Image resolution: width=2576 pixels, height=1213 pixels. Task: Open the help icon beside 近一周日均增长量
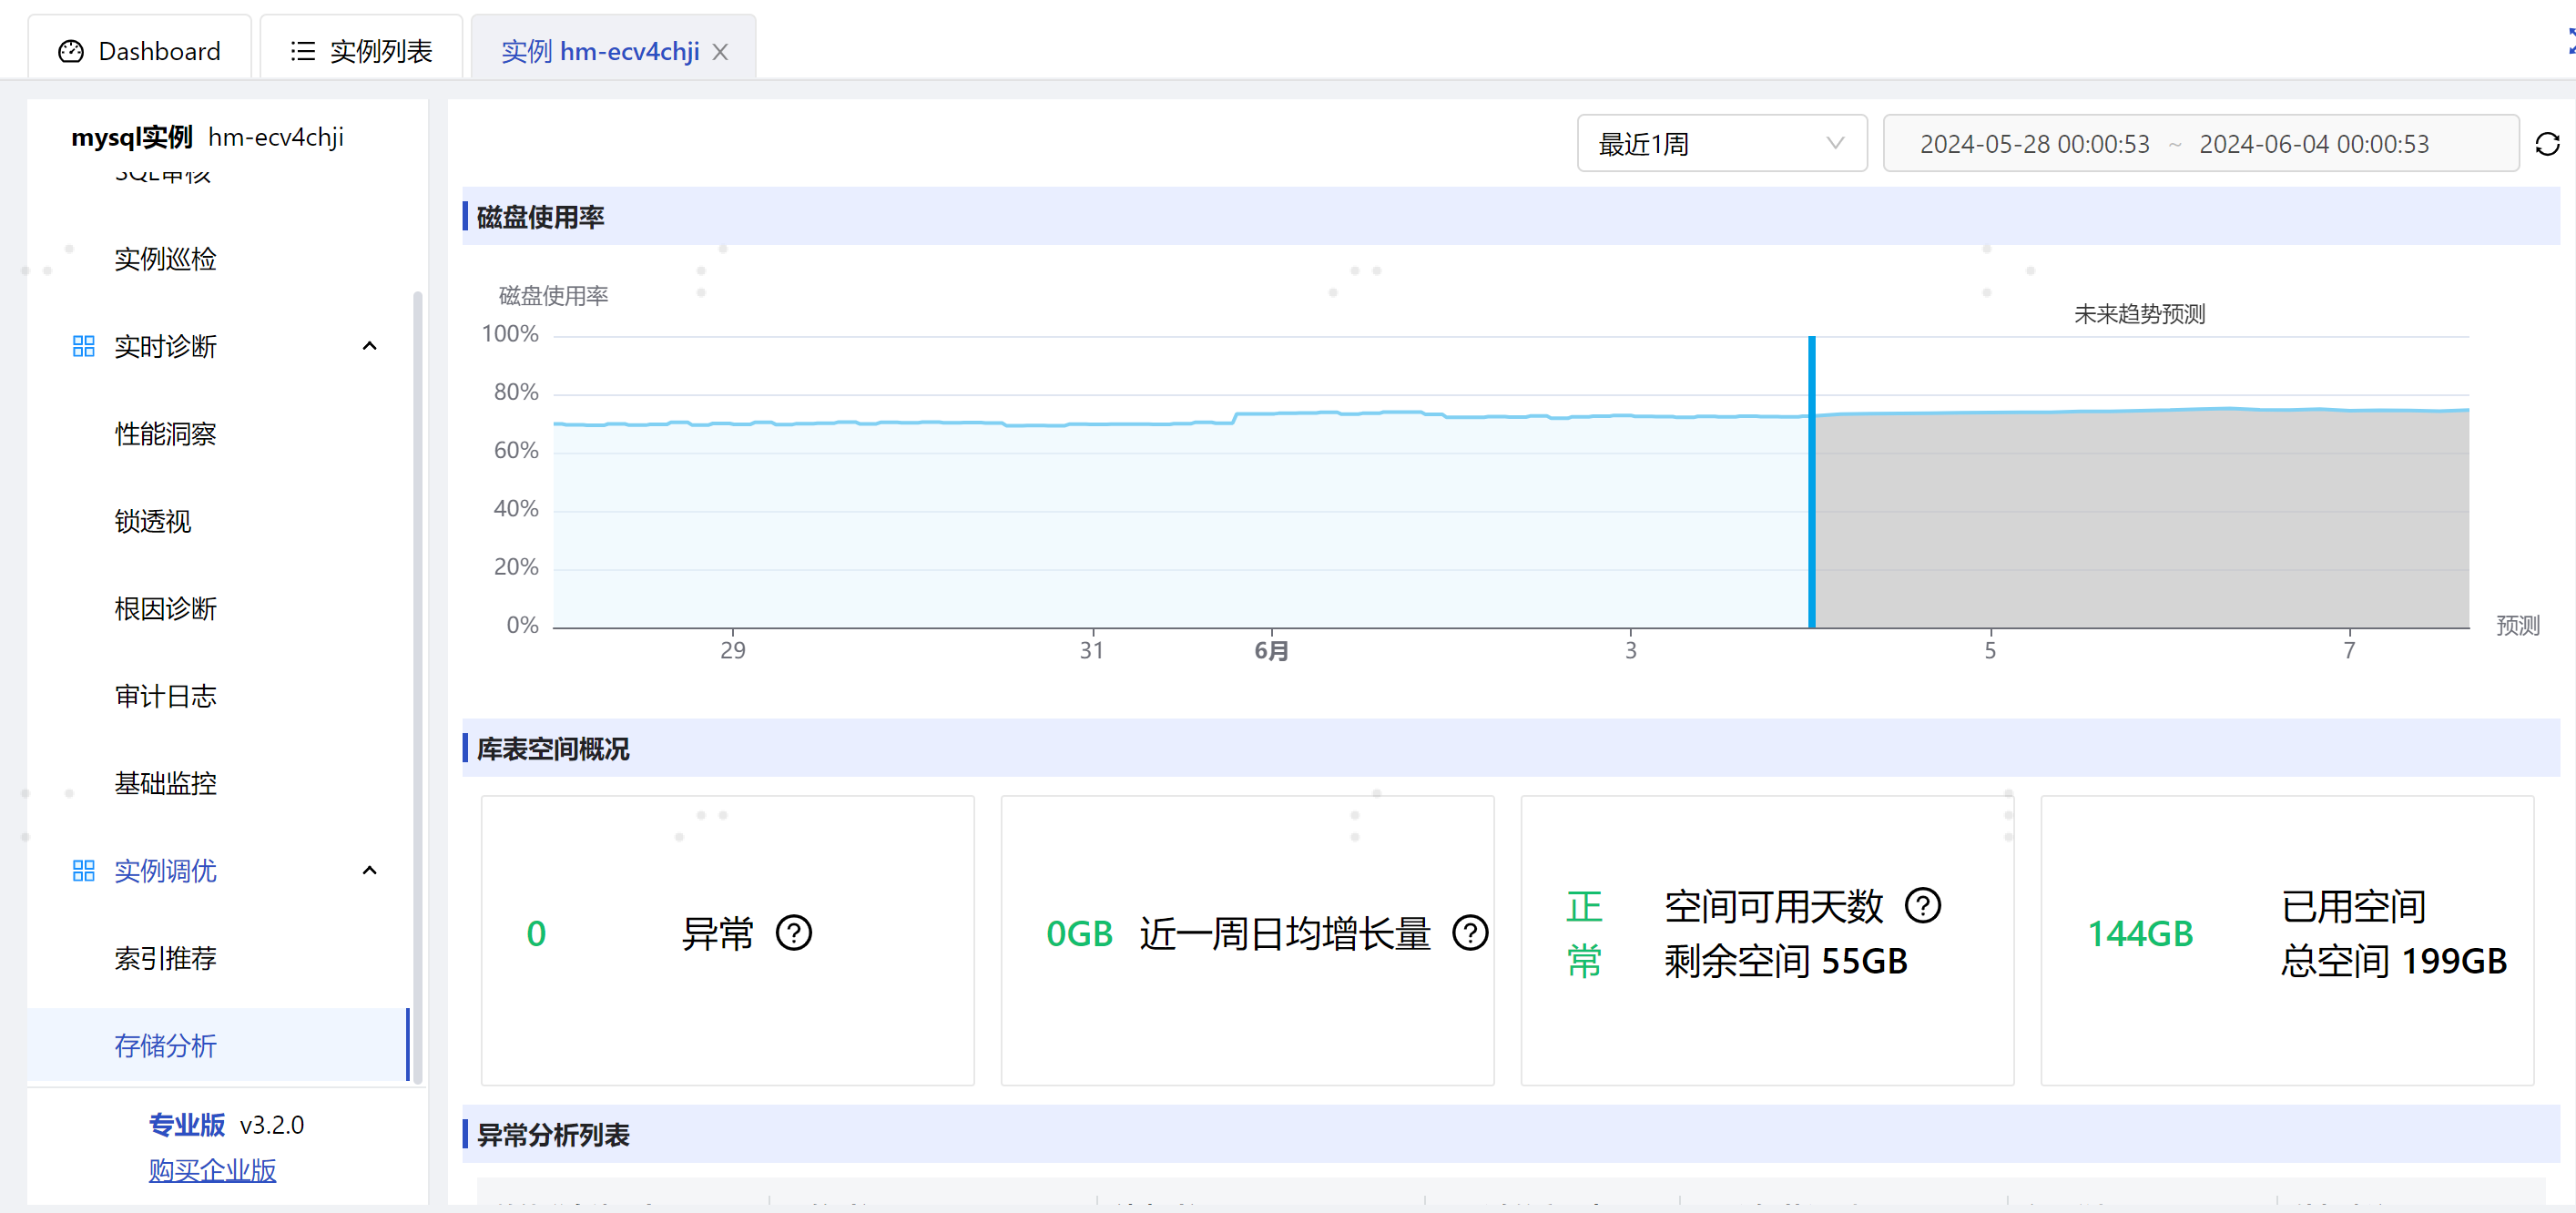click(x=1469, y=933)
